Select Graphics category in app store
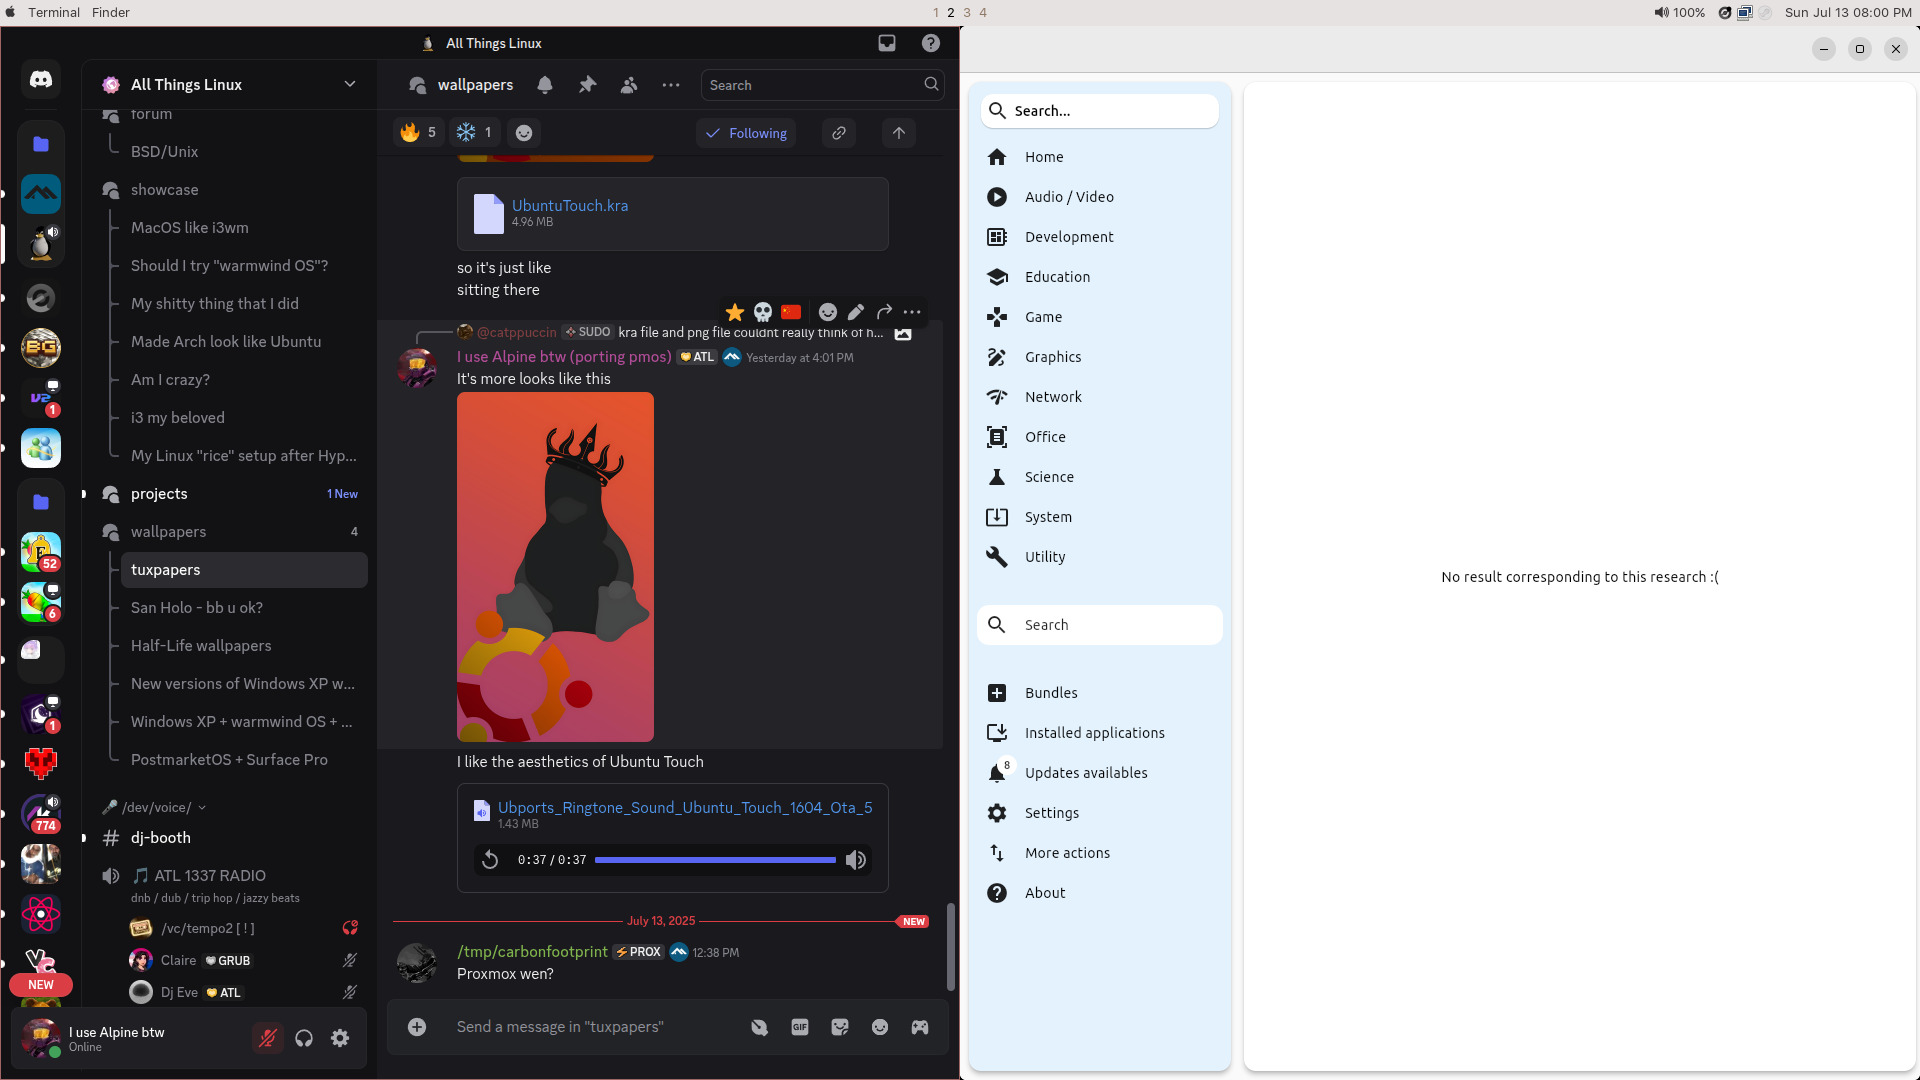1920x1080 pixels. click(x=1052, y=357)
